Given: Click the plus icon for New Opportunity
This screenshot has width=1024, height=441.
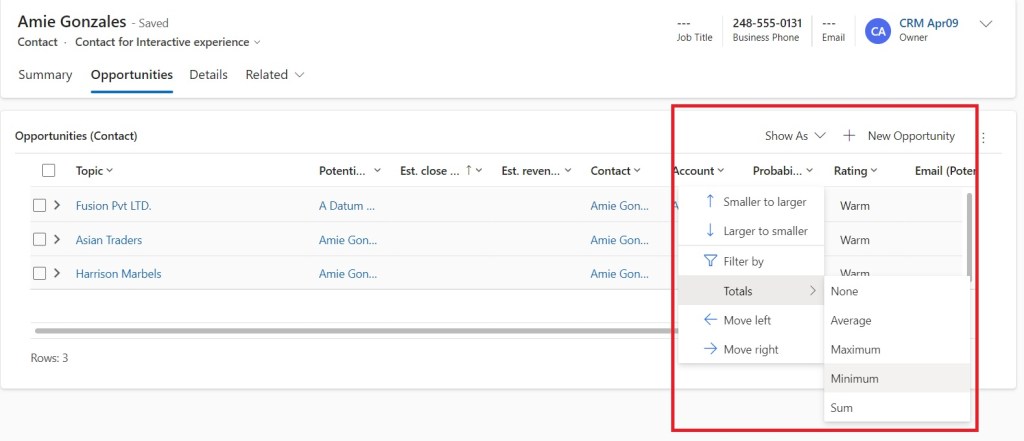Looking at the screenshot, I should 849,136.
